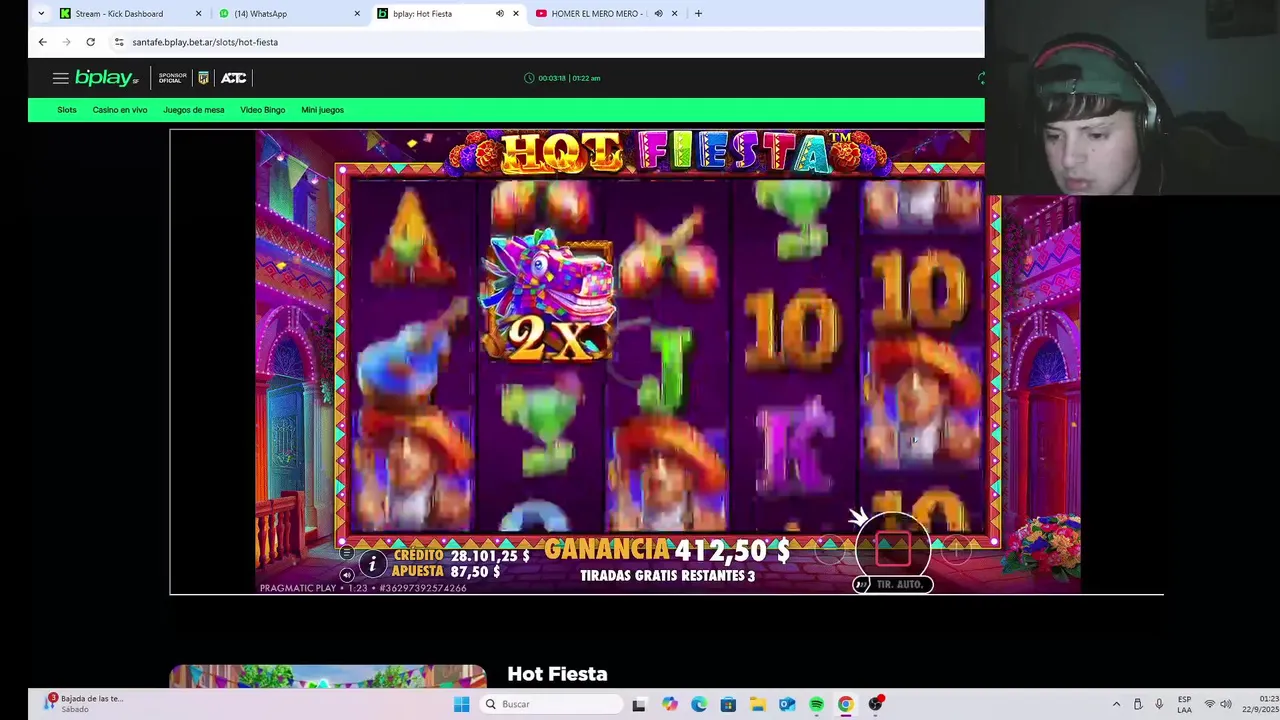The image size is (1280, 720).
Task: Mute audio on bplay Hot Fiesta tab
Action: (500, 14)
